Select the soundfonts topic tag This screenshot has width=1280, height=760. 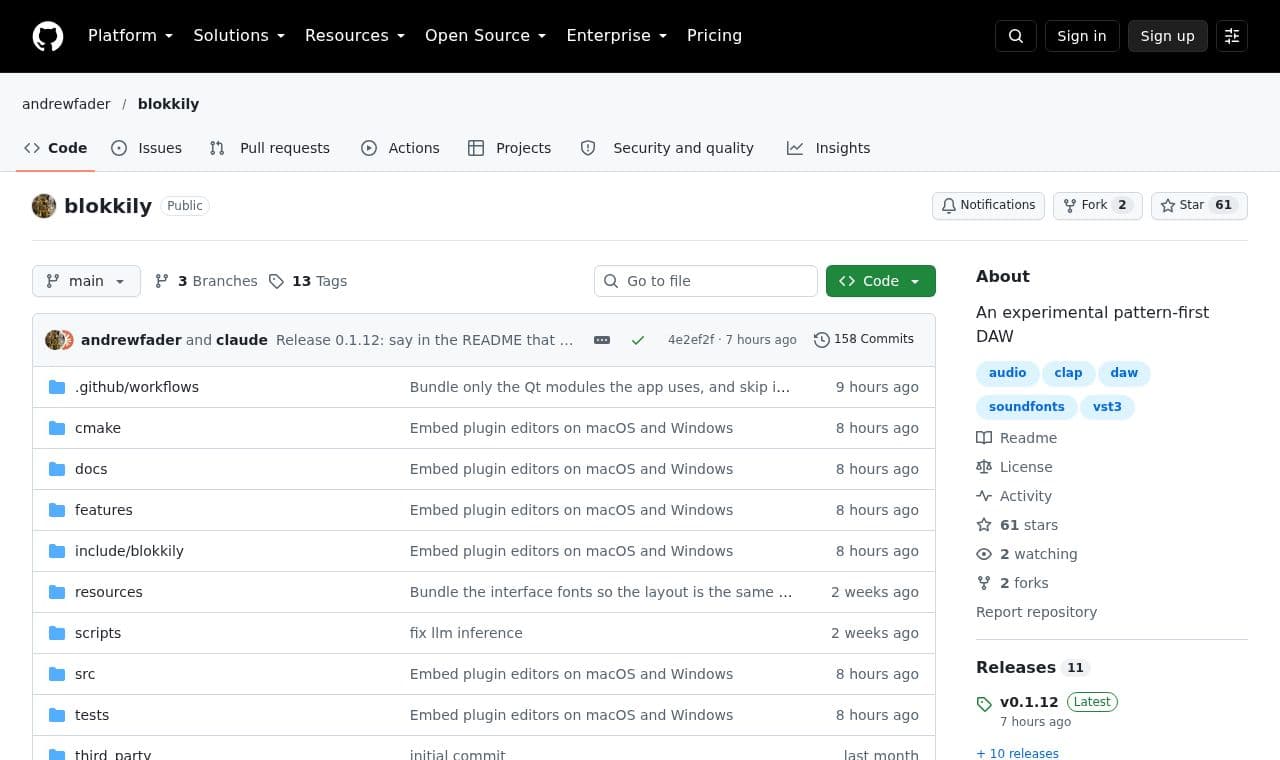click(x=1027, y=407)
